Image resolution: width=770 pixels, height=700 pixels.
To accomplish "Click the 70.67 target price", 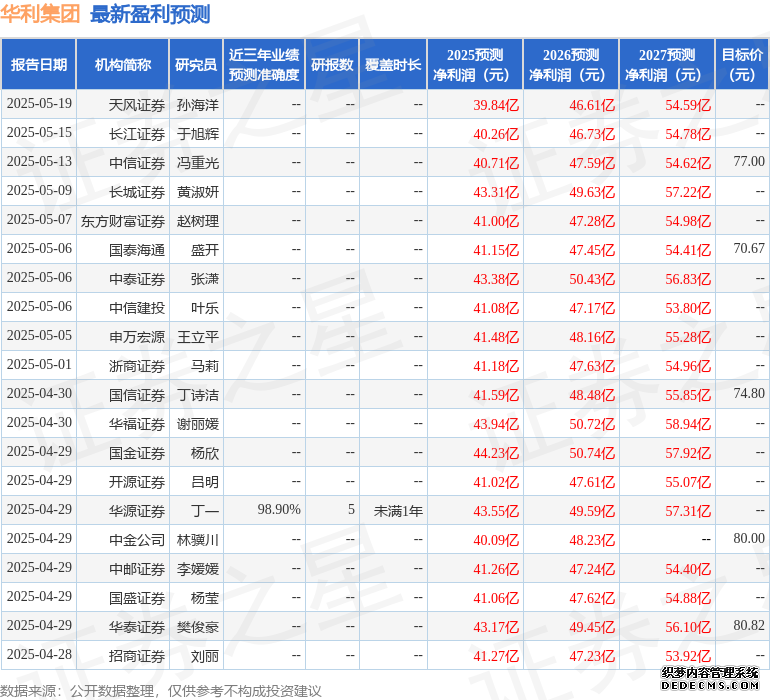I will [x=749, y=249].
